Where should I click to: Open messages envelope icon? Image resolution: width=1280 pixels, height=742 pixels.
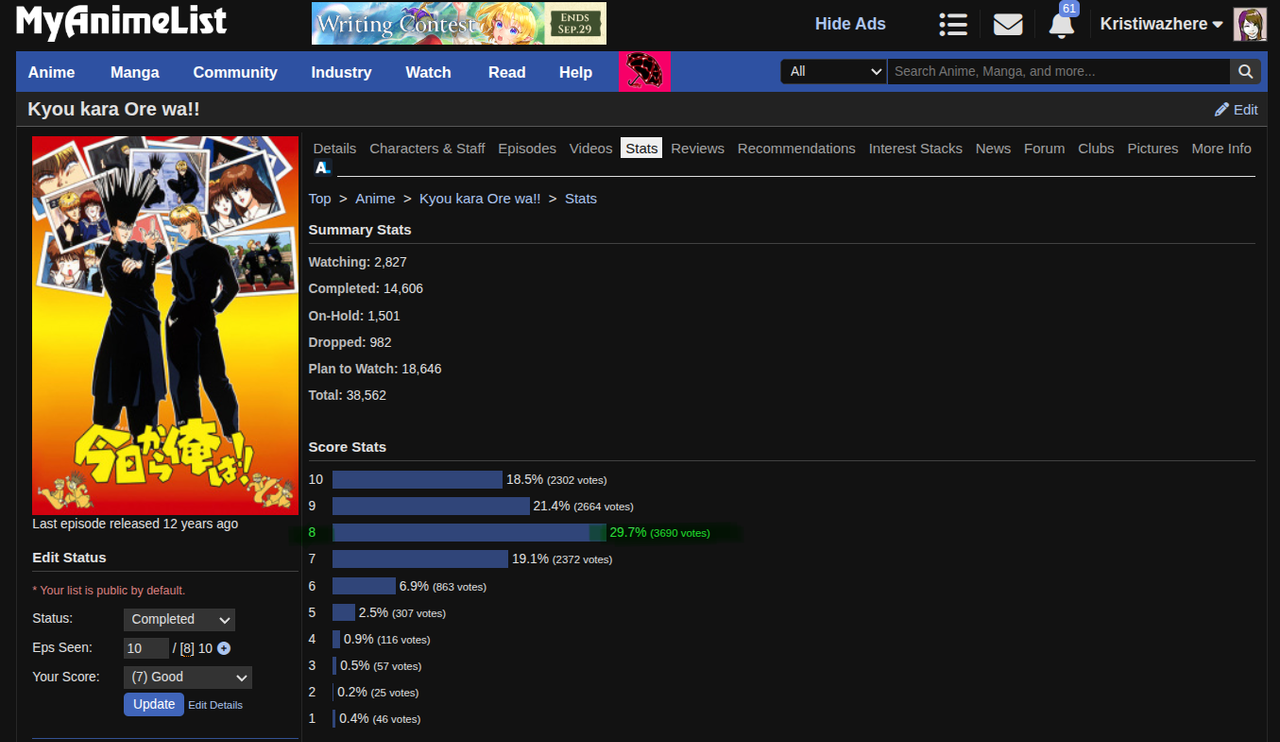click(x=1008, y=24)
